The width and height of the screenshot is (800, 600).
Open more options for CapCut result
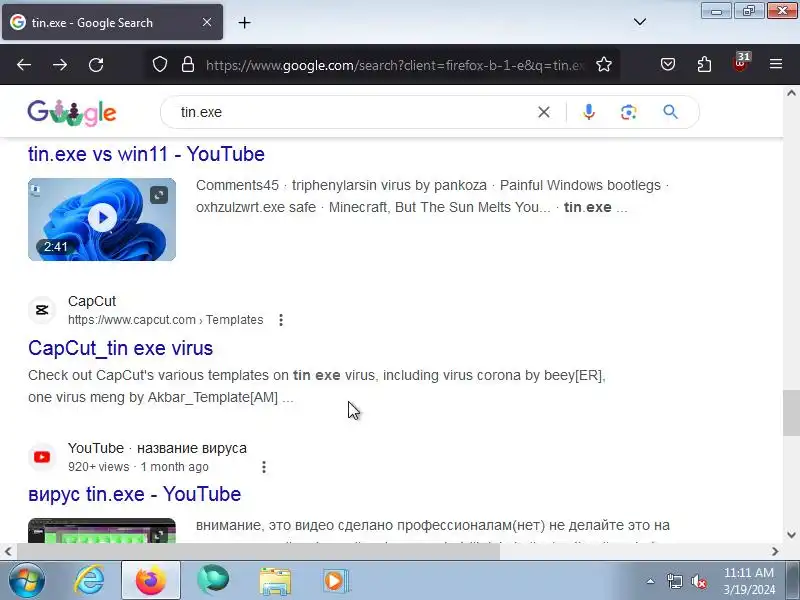[281, 320]
